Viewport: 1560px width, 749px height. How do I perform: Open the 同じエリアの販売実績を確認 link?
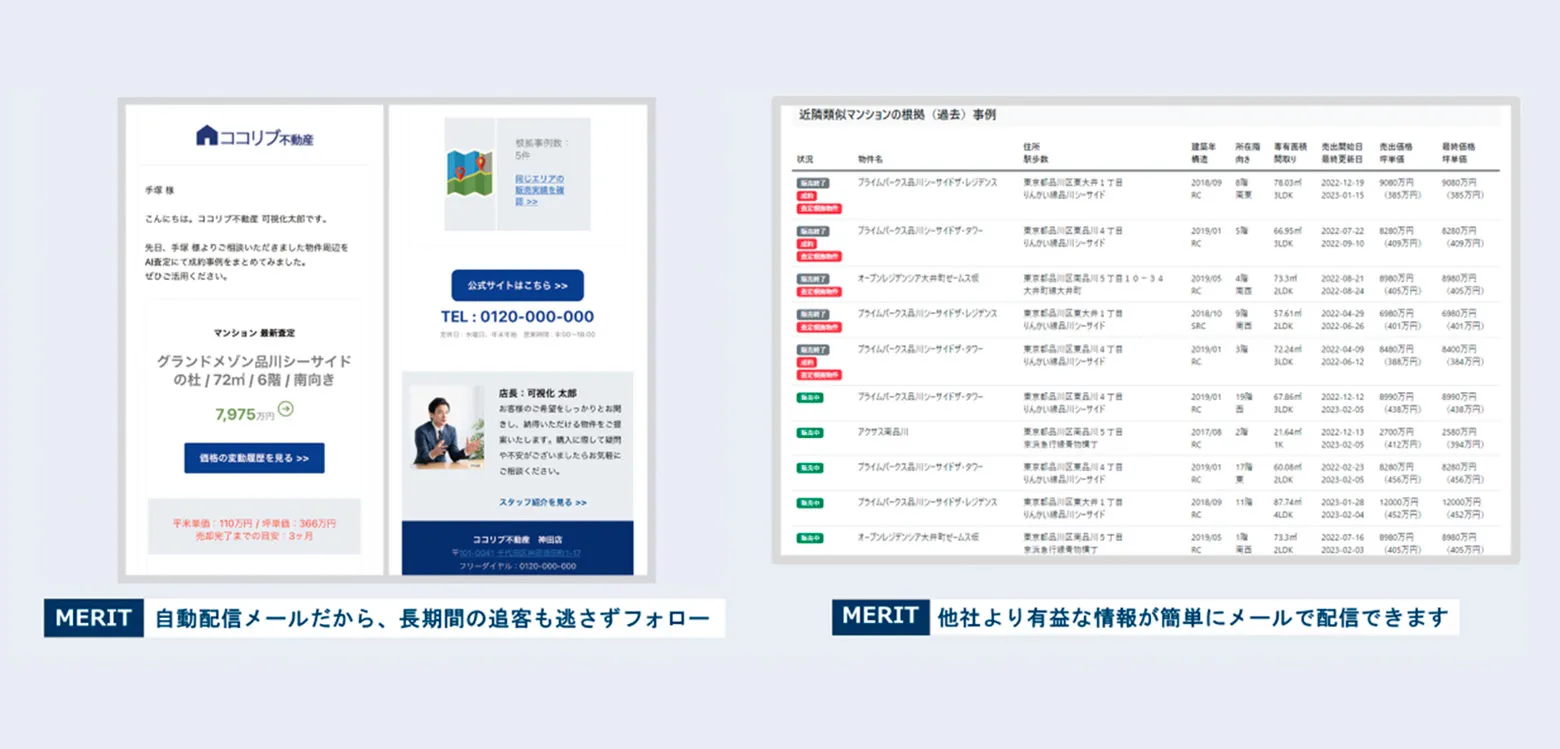pos(540,189)
